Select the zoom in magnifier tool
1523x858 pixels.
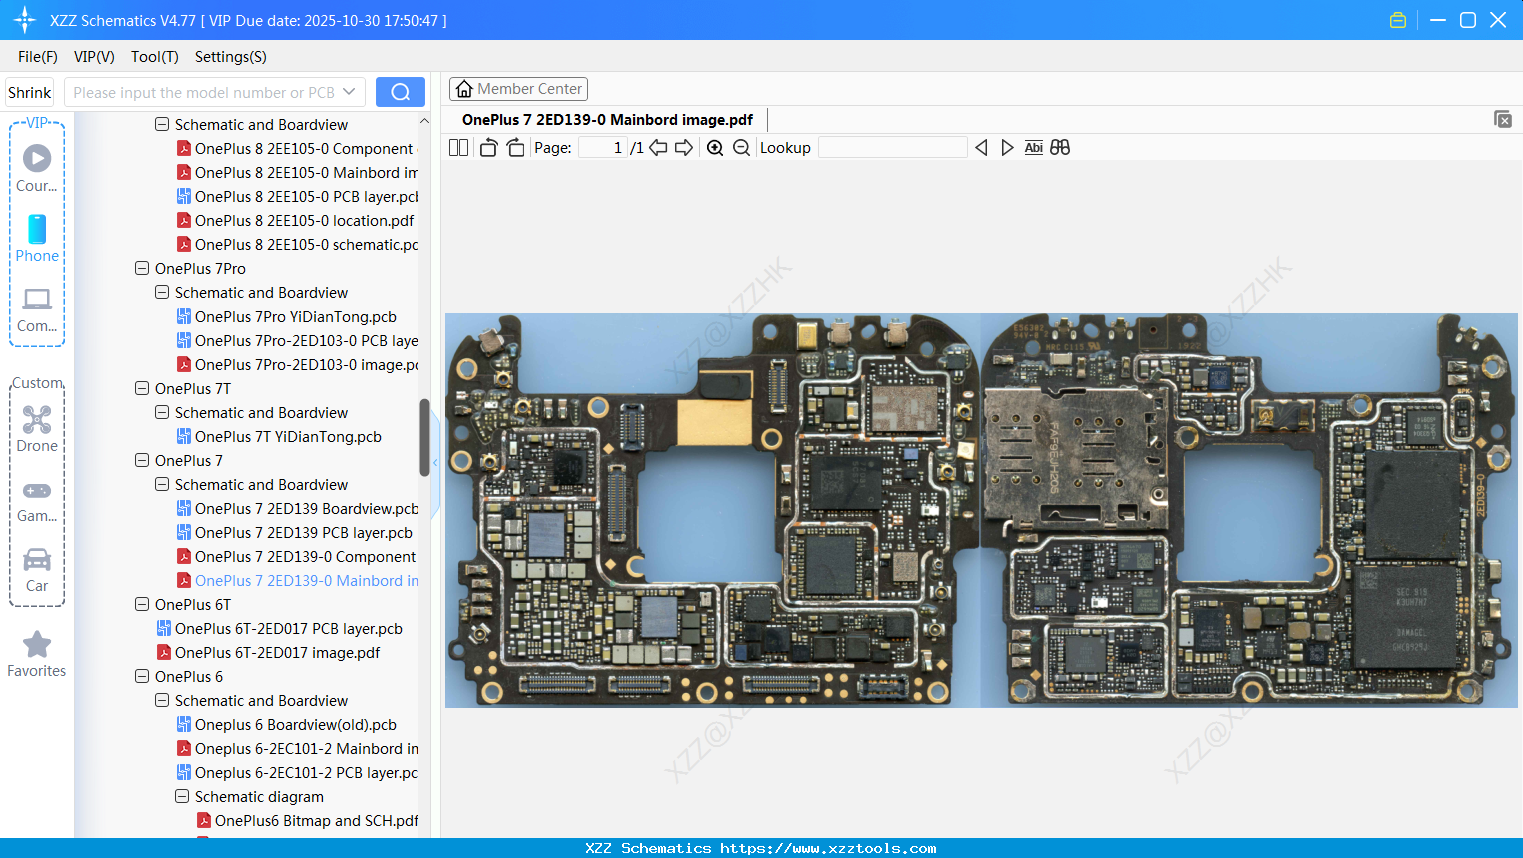(x=715, y=147)
